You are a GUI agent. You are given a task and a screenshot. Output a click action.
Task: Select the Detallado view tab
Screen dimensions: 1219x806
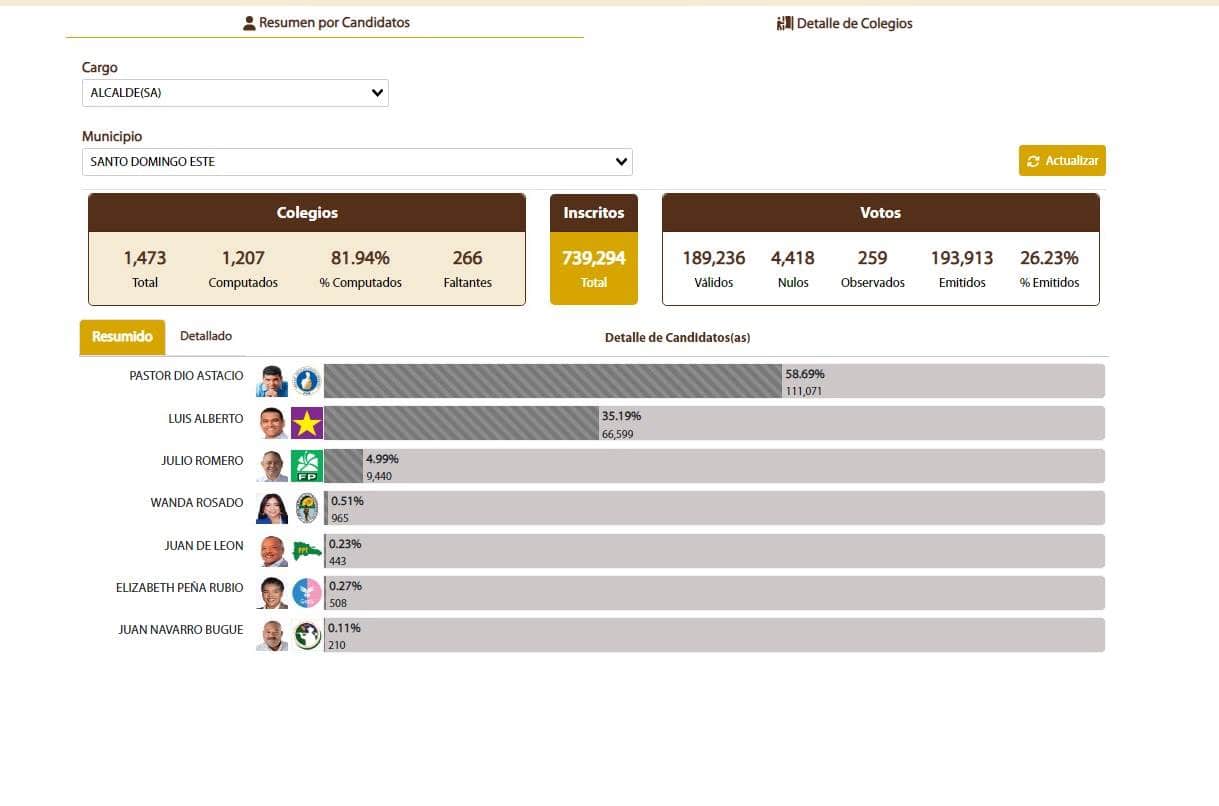click(206, 336)
